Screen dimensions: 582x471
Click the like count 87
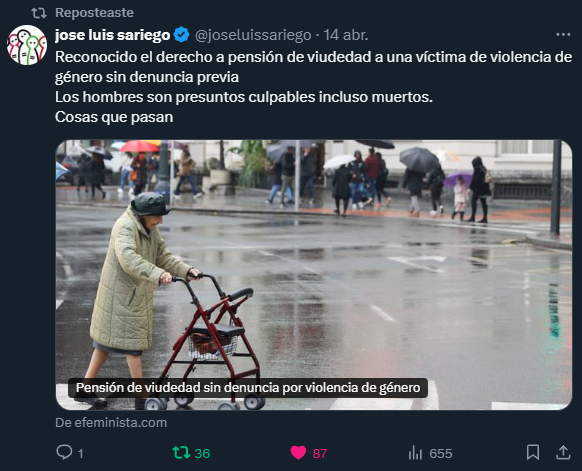coord(320,453)
